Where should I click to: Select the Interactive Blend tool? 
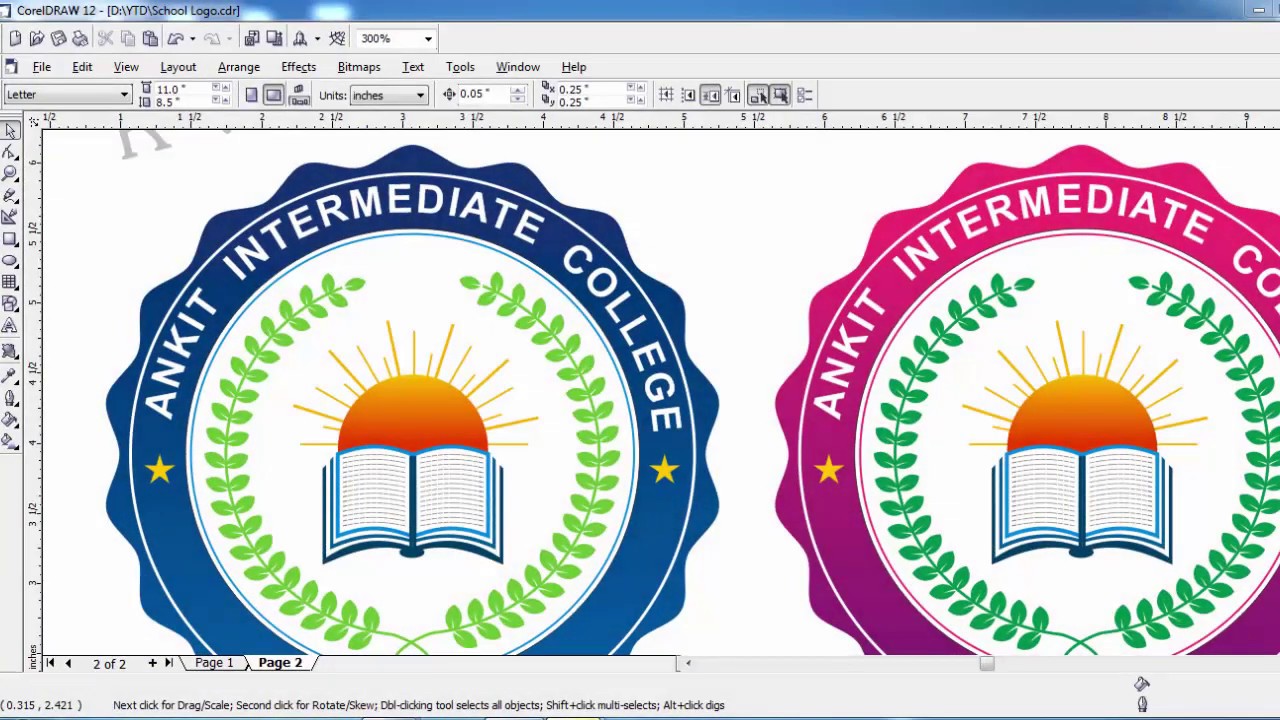[x=10, y=351]
